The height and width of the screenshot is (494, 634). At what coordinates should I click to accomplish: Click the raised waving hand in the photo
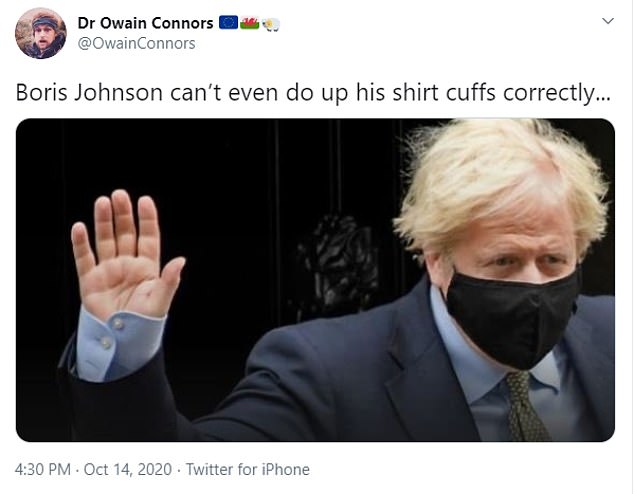(125, 255)
